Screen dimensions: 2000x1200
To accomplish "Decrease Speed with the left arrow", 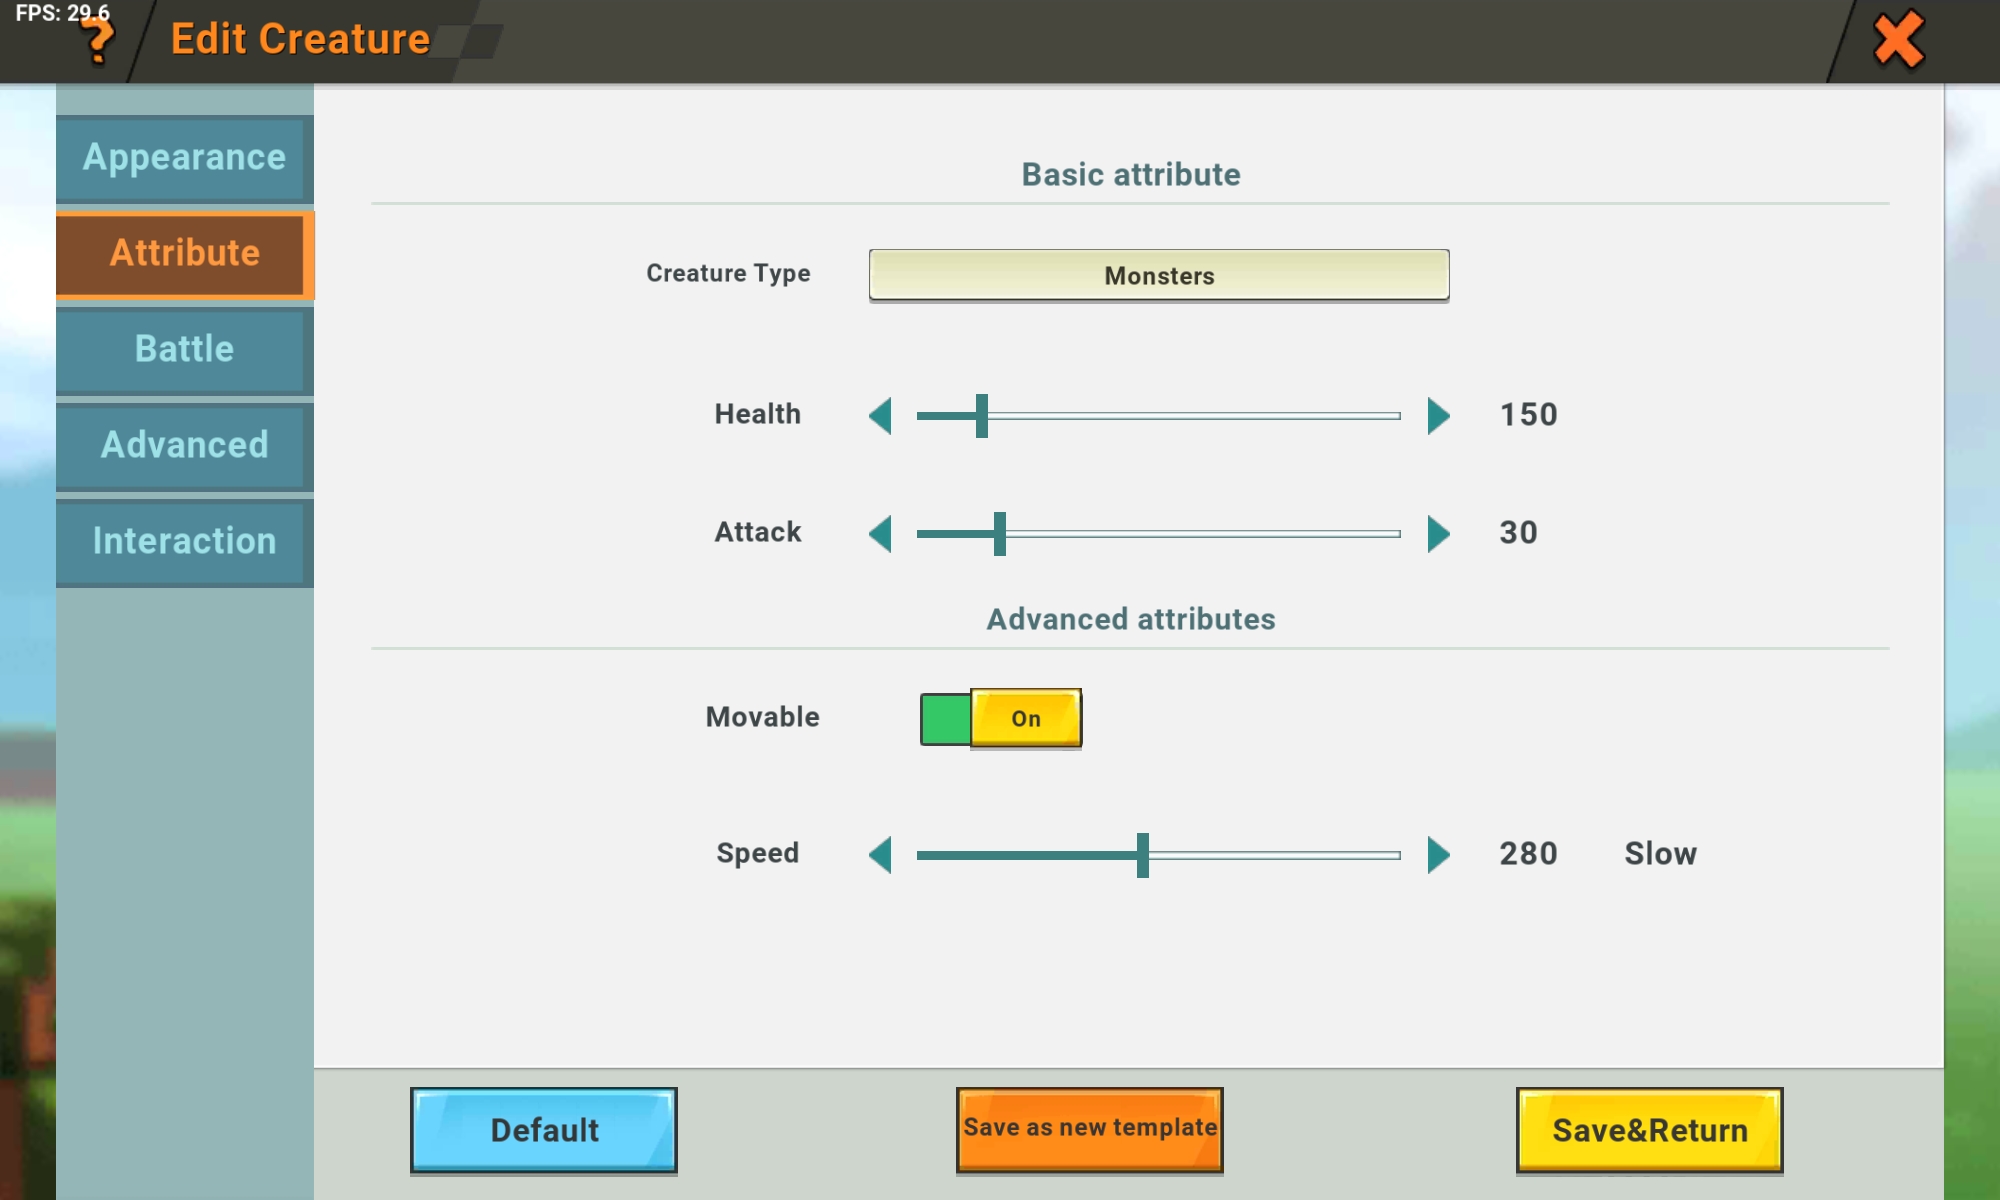I will point(881,854).
